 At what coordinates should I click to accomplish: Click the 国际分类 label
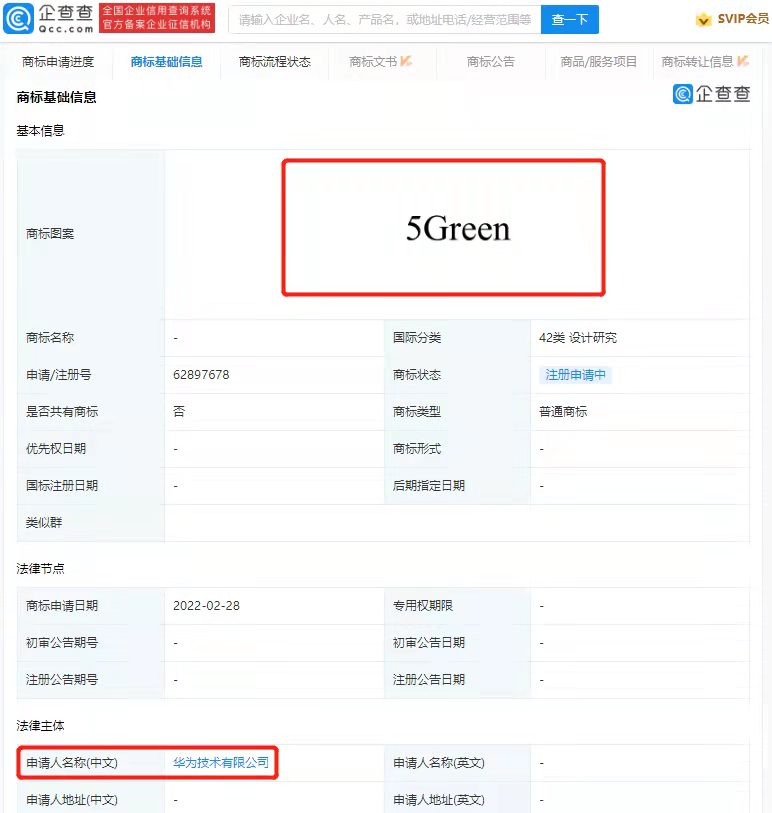click(x=417, y=338)
